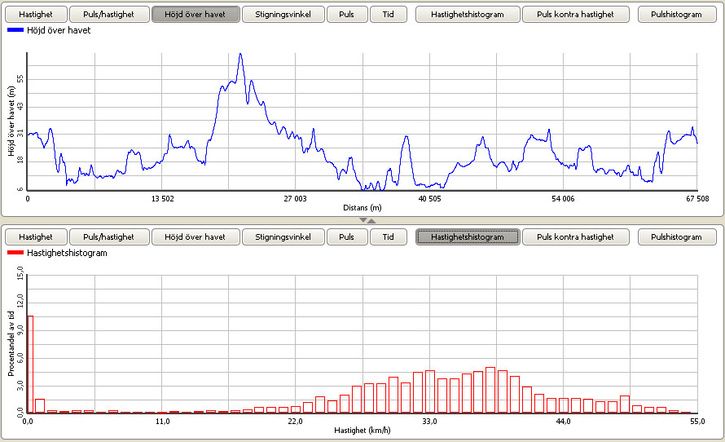Open Pulshistogram in upper chart panel
The height and width of the screenshot is (442, 725).
[x=677, y=14]
